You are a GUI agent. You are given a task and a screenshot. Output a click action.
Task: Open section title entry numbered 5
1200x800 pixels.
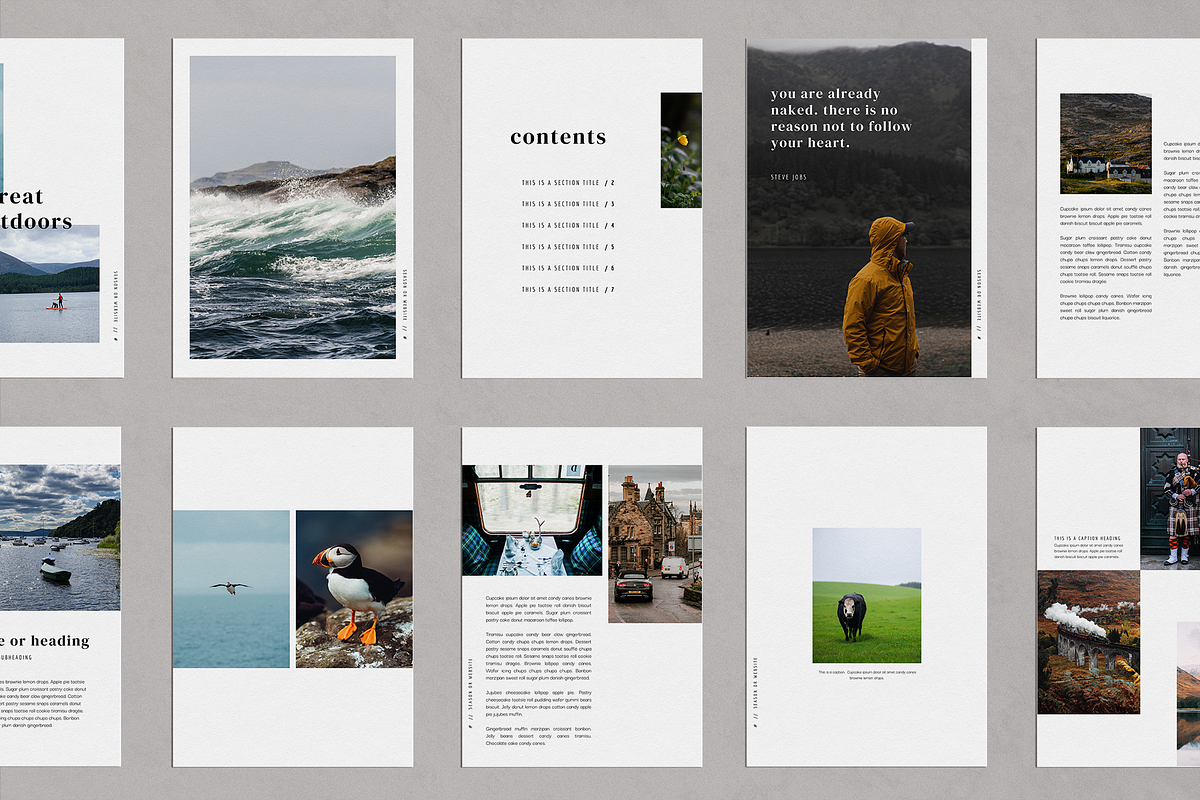click(568, 247)
